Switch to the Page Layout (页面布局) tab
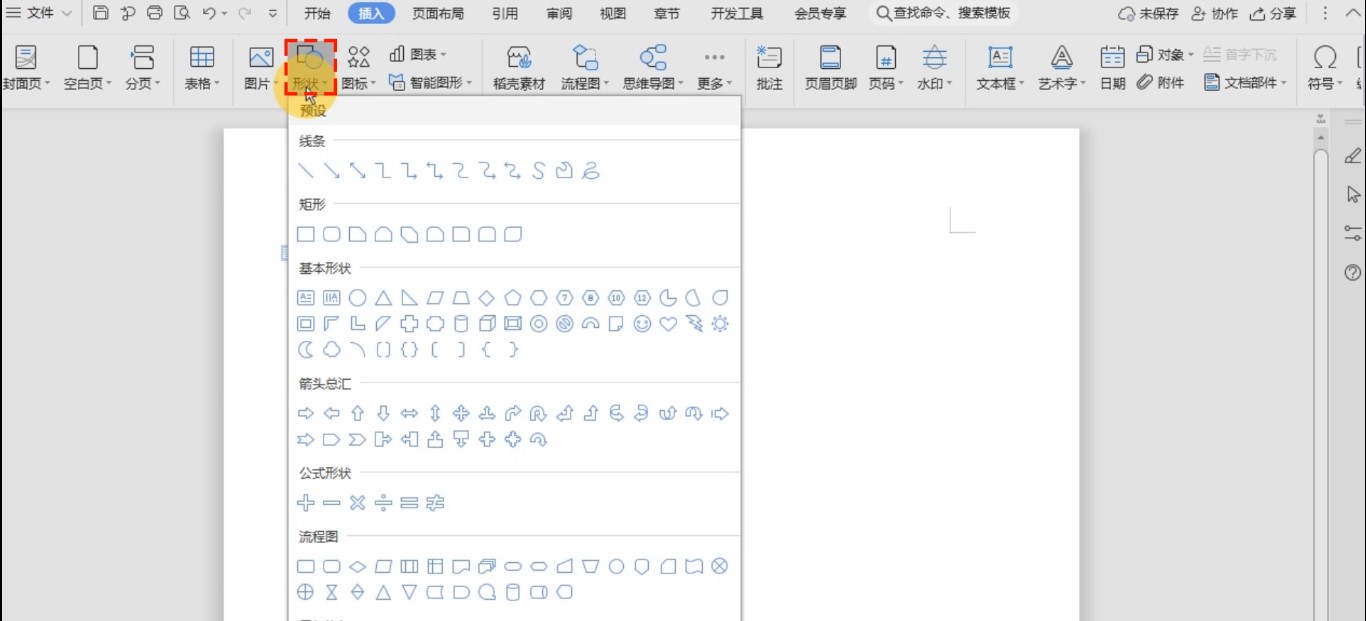1366x621 pixels. (x=438, y=13)
